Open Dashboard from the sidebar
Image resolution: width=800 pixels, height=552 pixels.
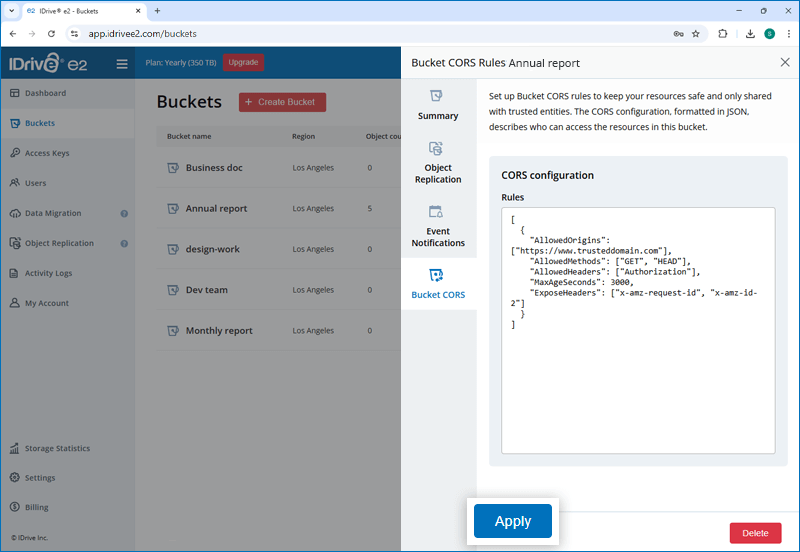[46, 93]
